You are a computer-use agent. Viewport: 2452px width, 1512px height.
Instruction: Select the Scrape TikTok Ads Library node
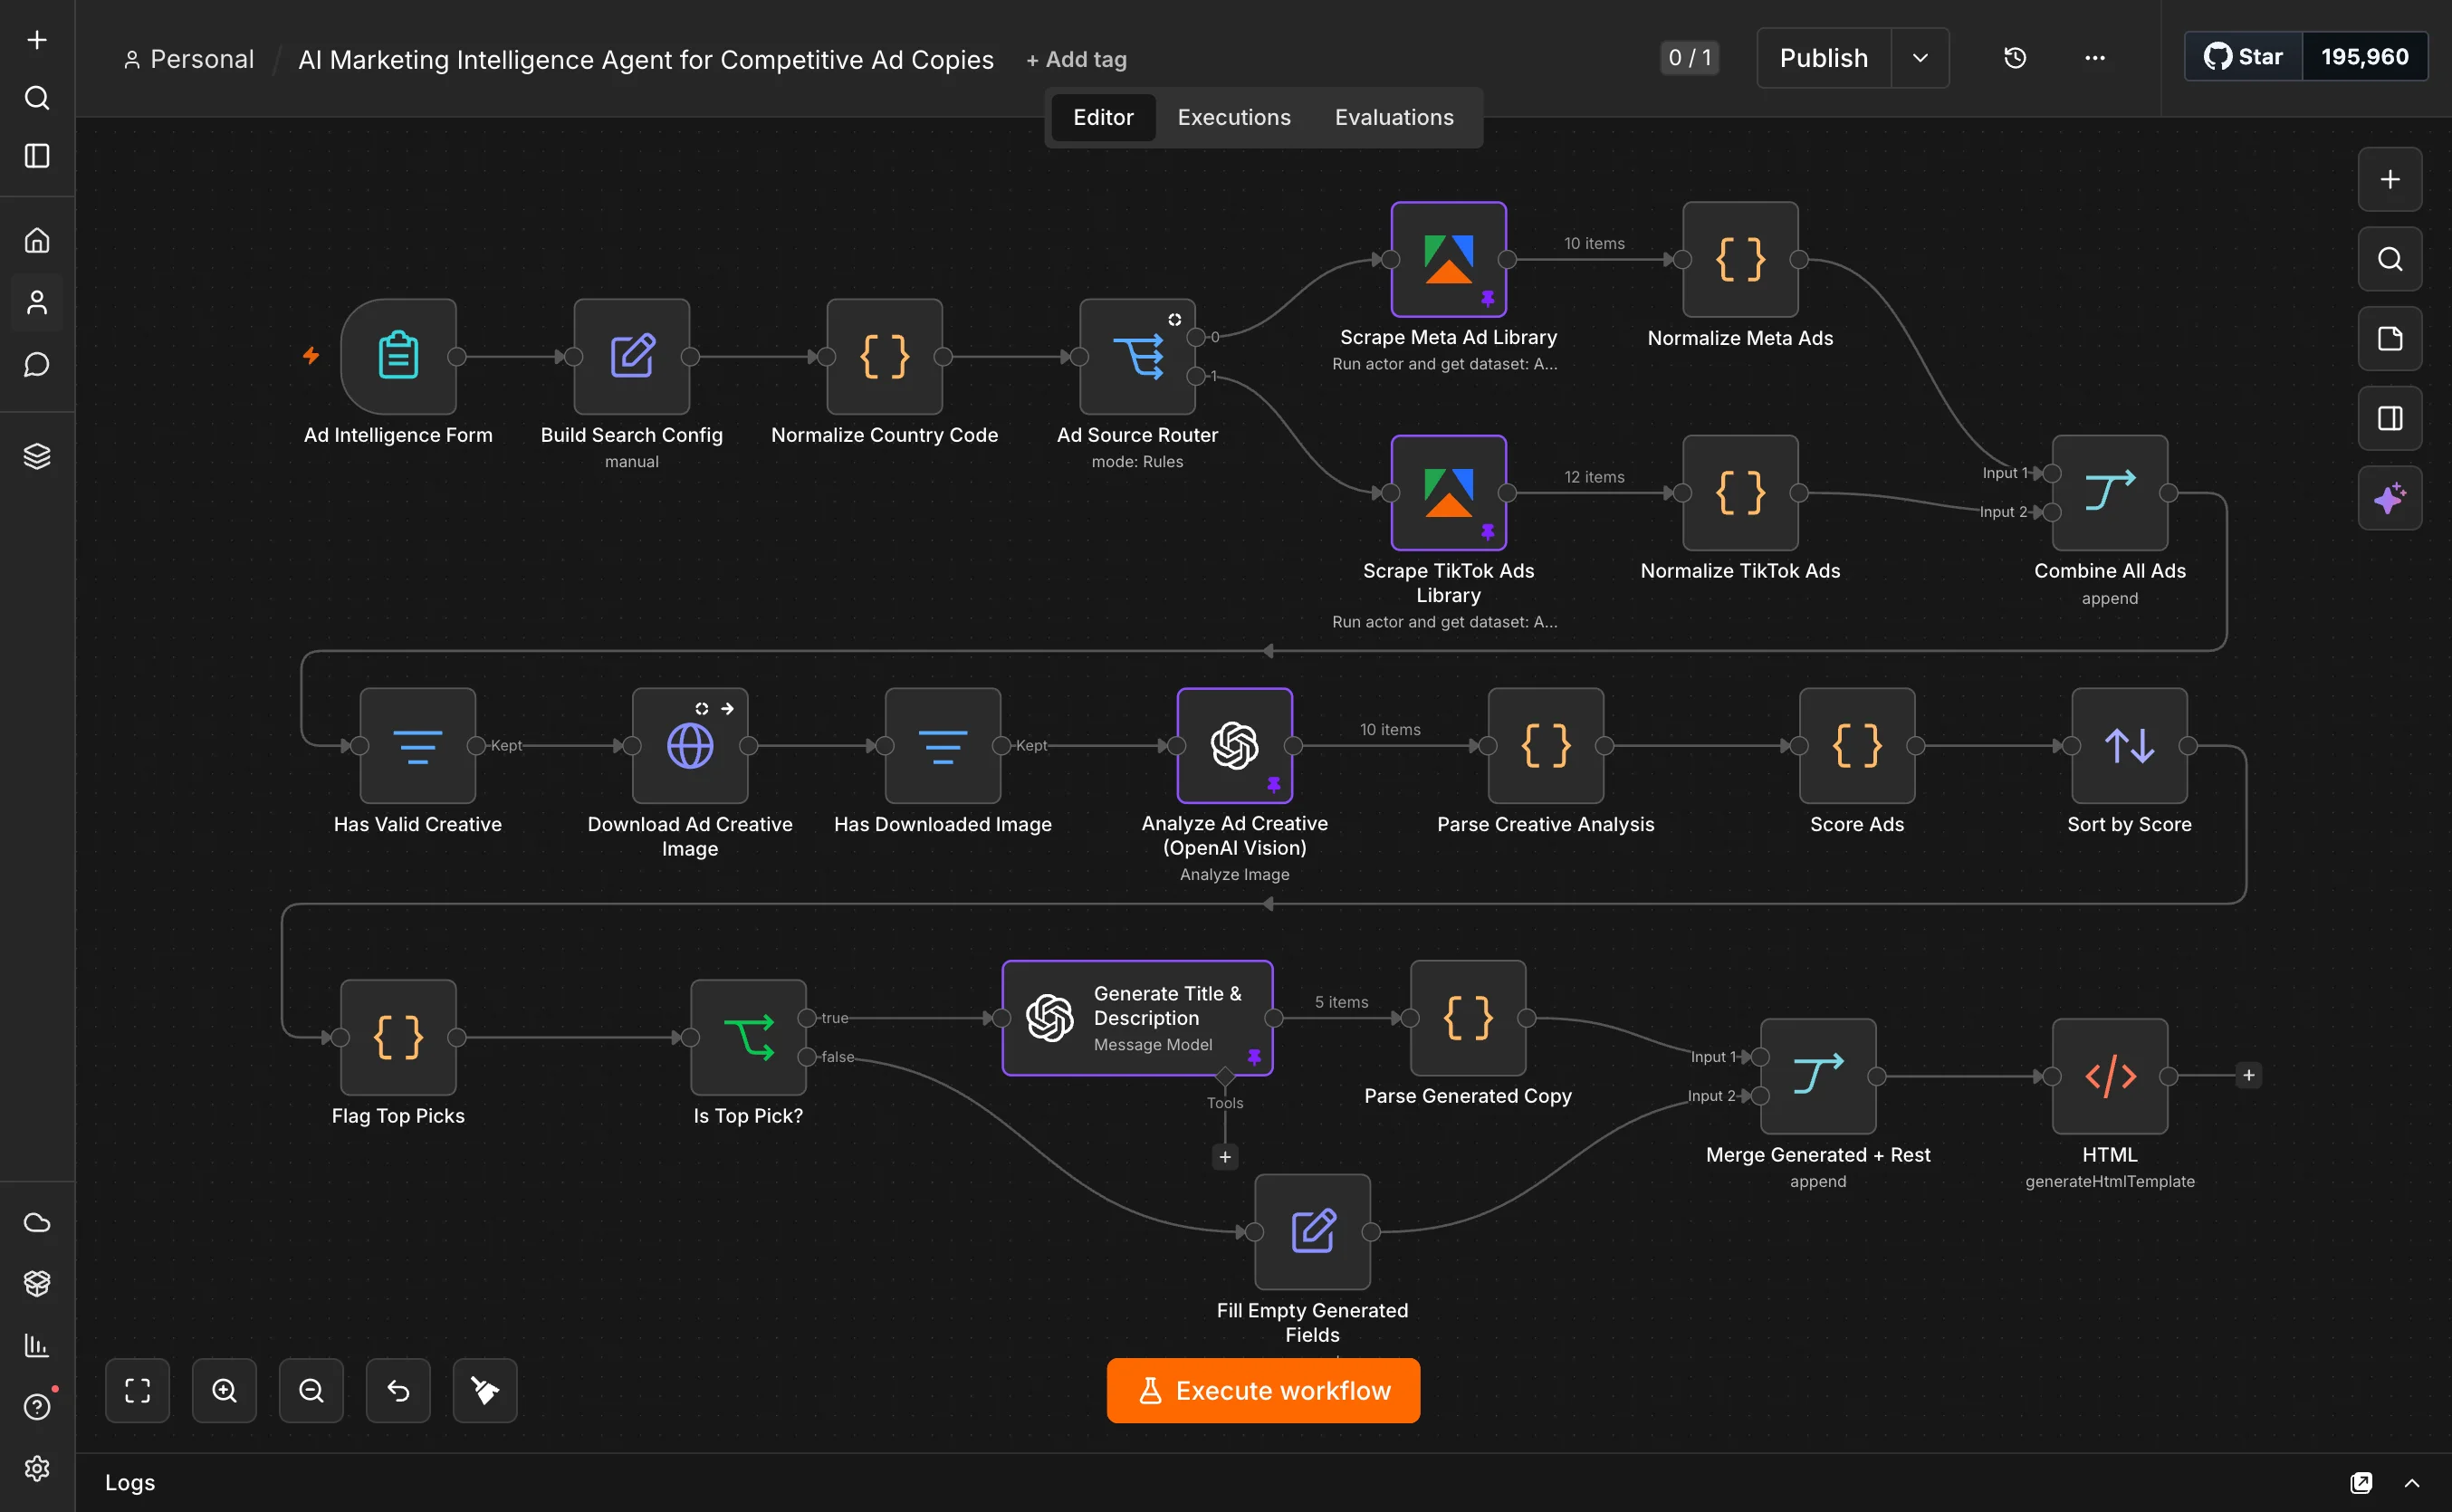click(1448, 492)
